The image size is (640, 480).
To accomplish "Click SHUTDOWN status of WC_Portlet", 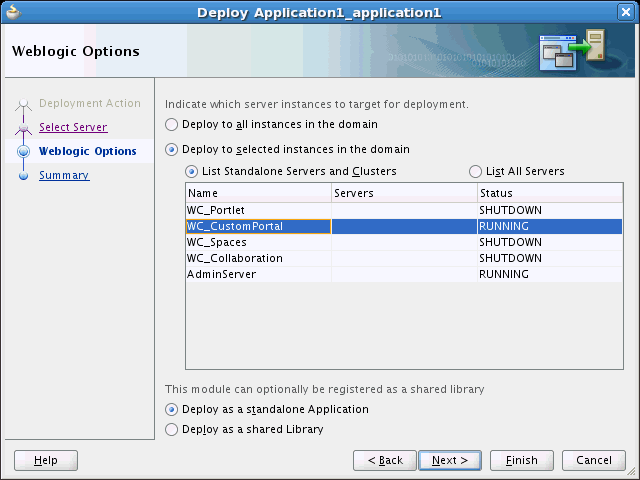I will (x=510, y=210).
